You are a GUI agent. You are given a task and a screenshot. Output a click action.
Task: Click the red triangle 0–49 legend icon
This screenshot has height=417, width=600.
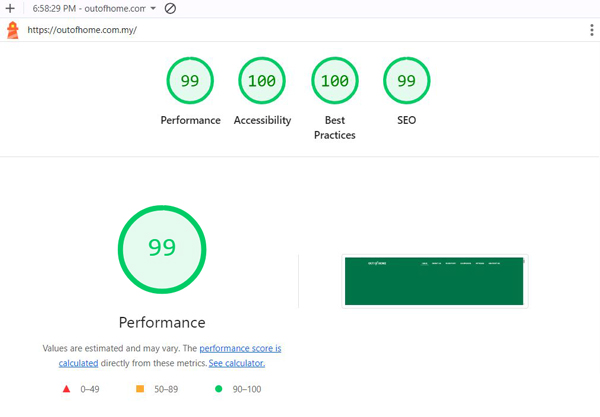pos(66,389)
